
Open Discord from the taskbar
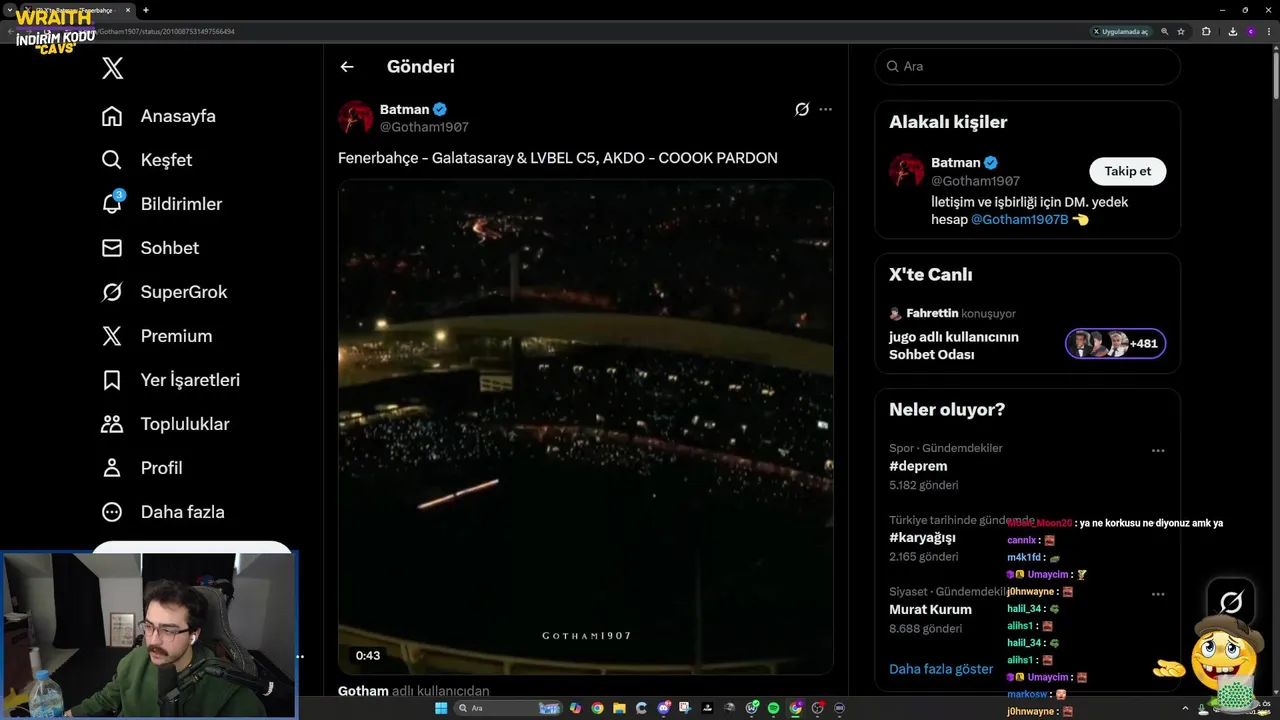point(663,708)
